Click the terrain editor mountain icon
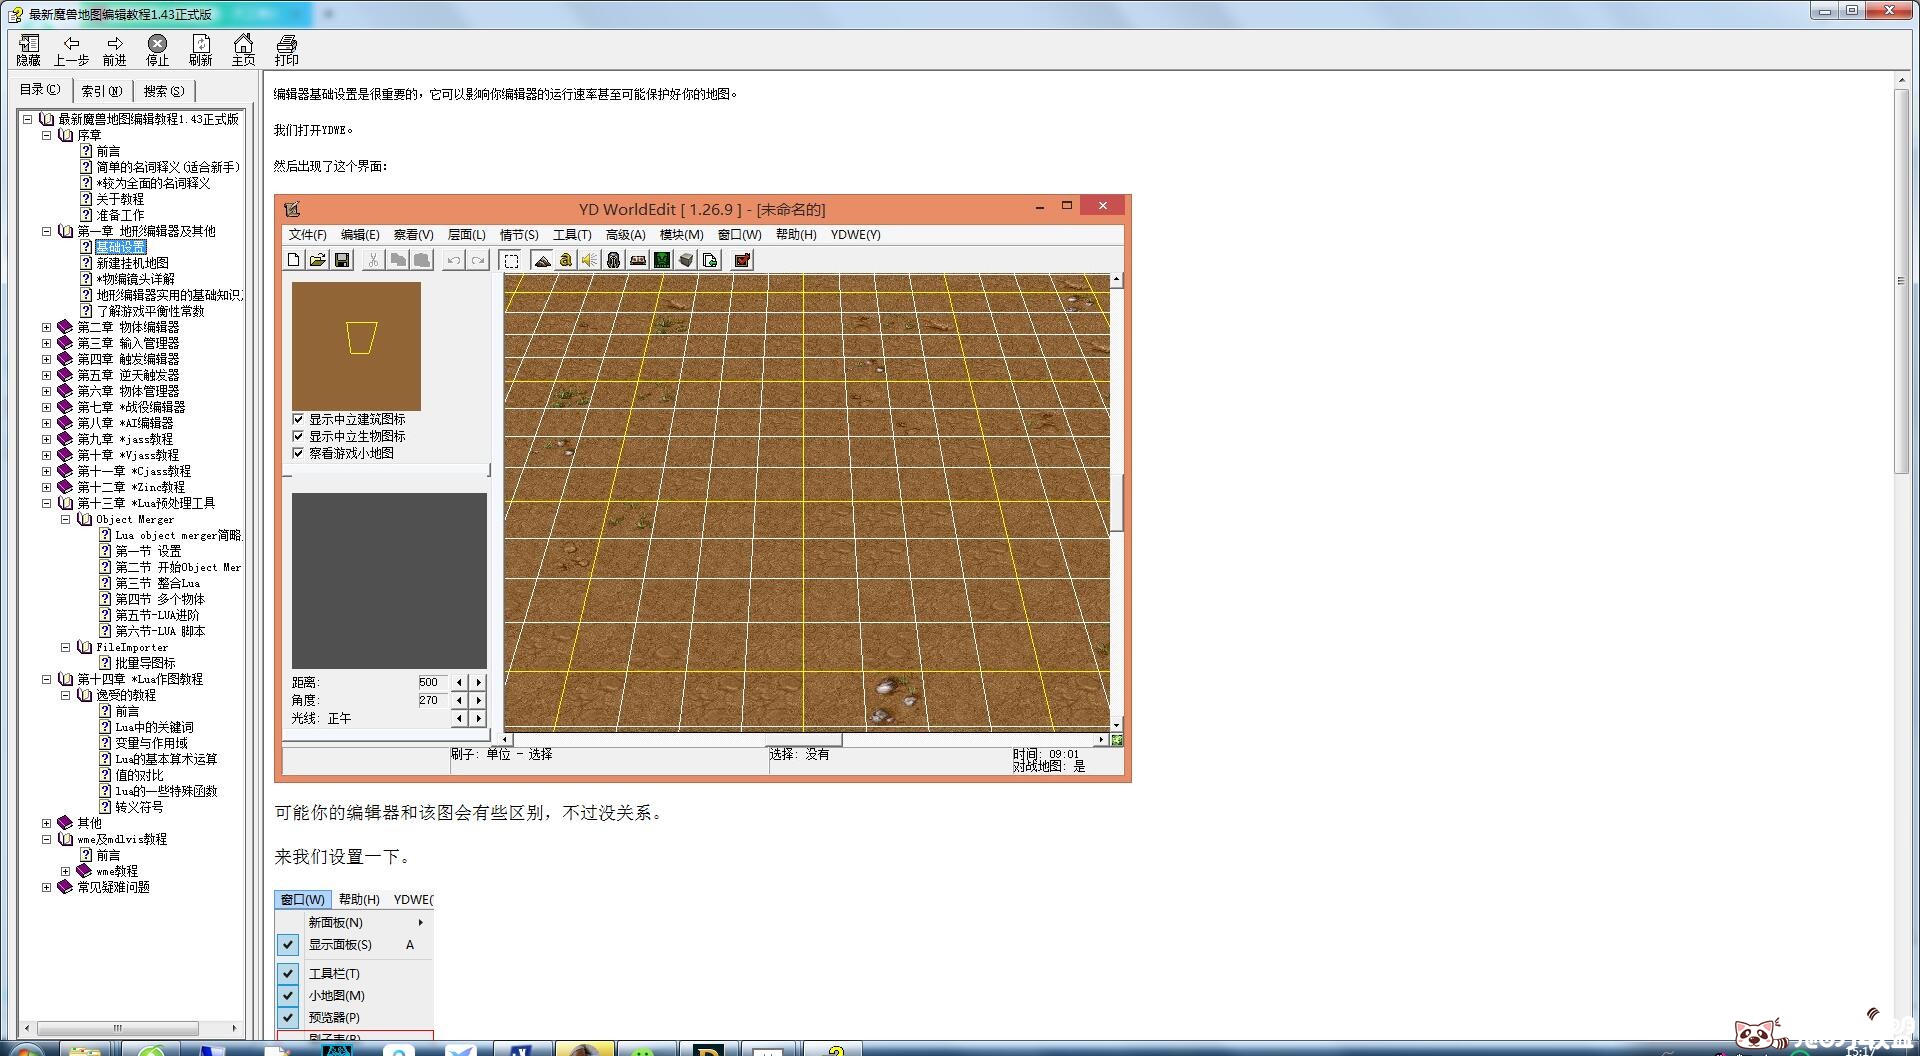This screenshot has height=1056, width=1920. pos(542,260)
